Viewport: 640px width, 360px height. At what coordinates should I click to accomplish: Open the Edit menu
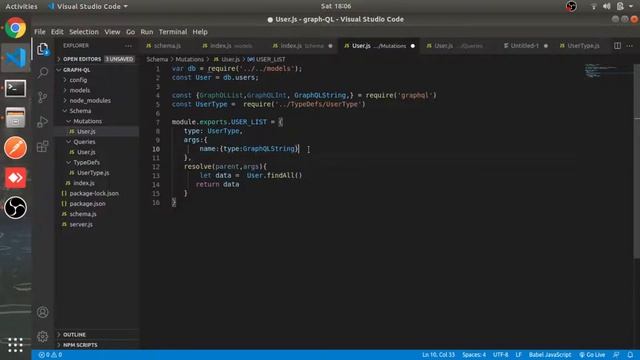point(57,32)
